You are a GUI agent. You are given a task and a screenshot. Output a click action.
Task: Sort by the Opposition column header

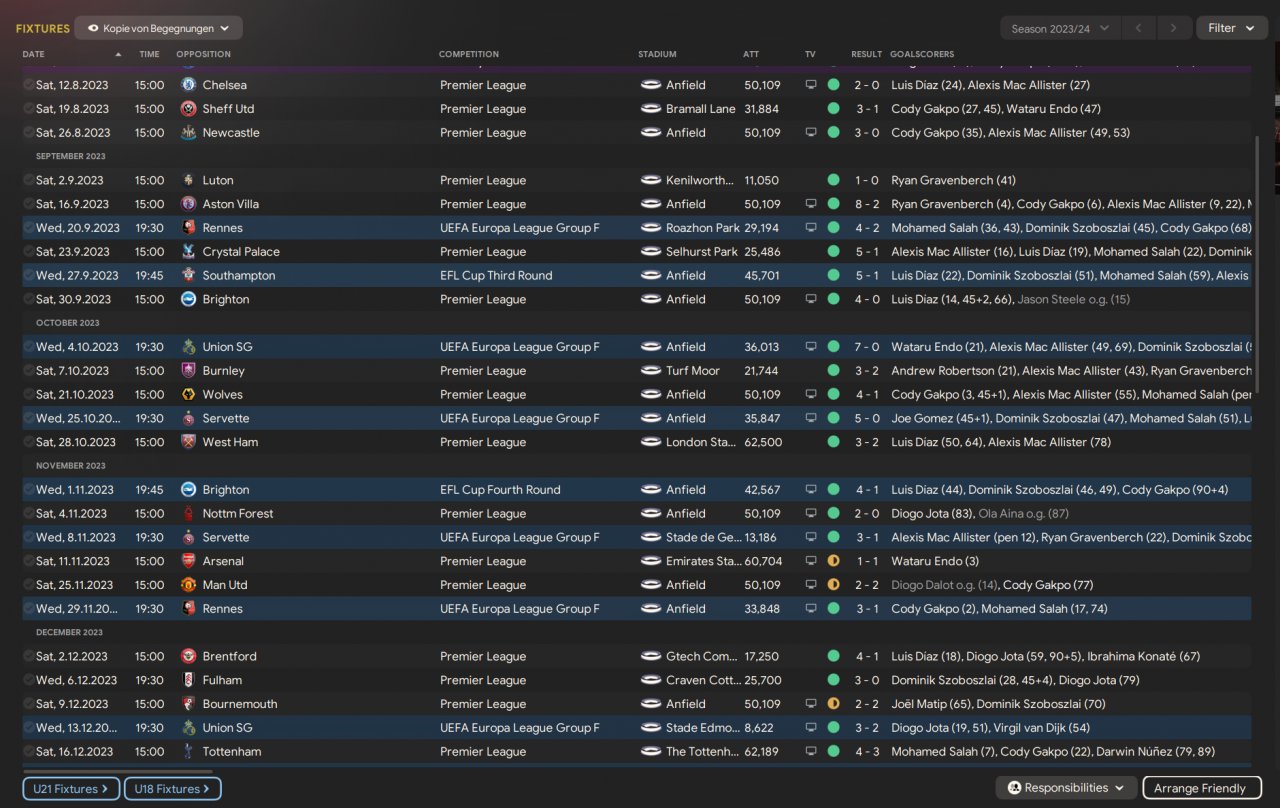click(x=203, y=54)
